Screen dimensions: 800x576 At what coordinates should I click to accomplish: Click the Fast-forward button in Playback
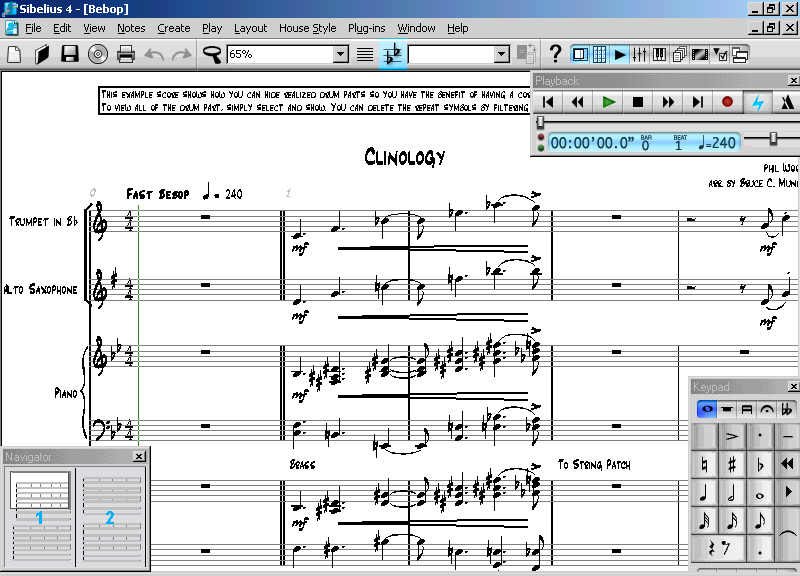coord(668,102)
